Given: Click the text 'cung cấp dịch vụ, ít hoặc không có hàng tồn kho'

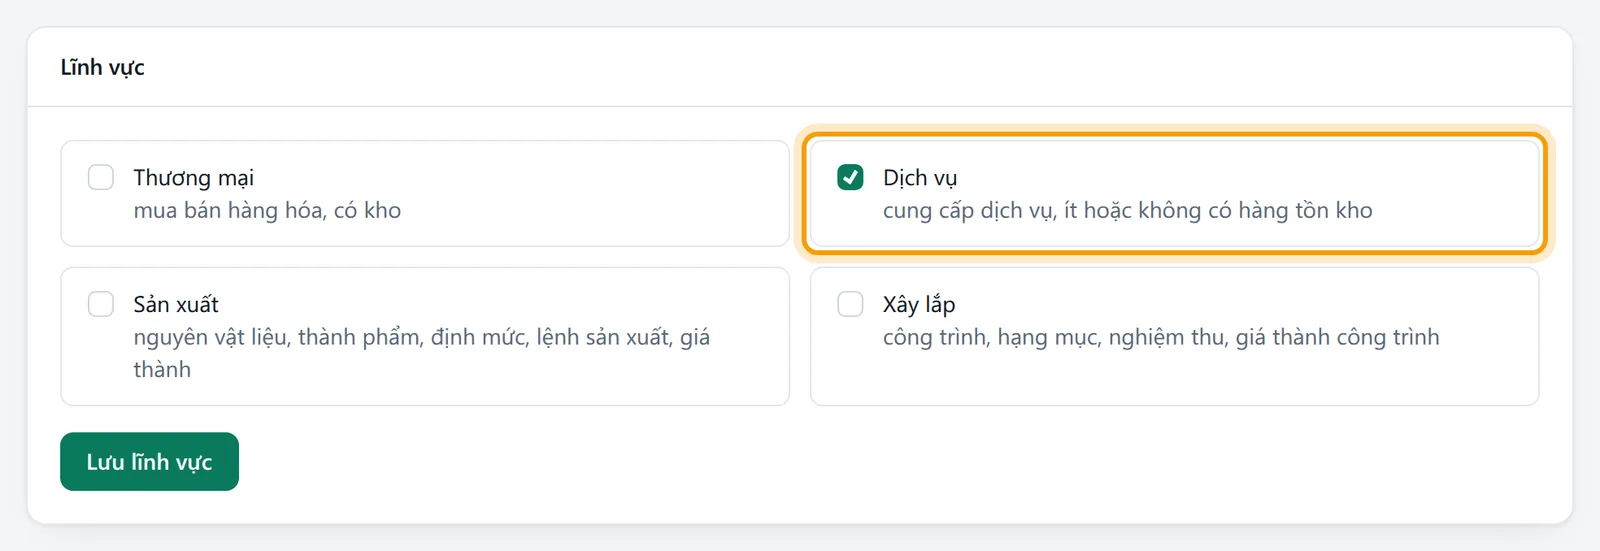Looking at the screenshot, I should pyautogui.click(x=1127, y=211).
